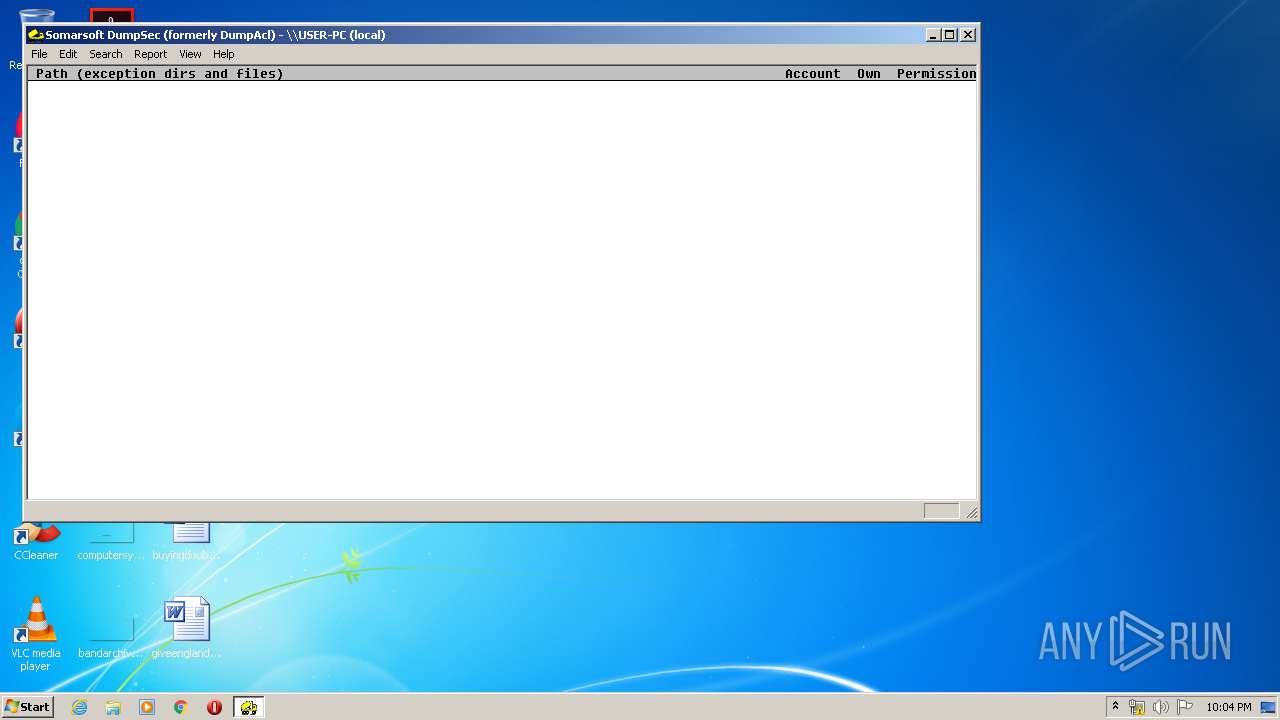Launch Internet Explorer from taskbar
This screenshot has width=1280, height=720.
pos(79,707)
